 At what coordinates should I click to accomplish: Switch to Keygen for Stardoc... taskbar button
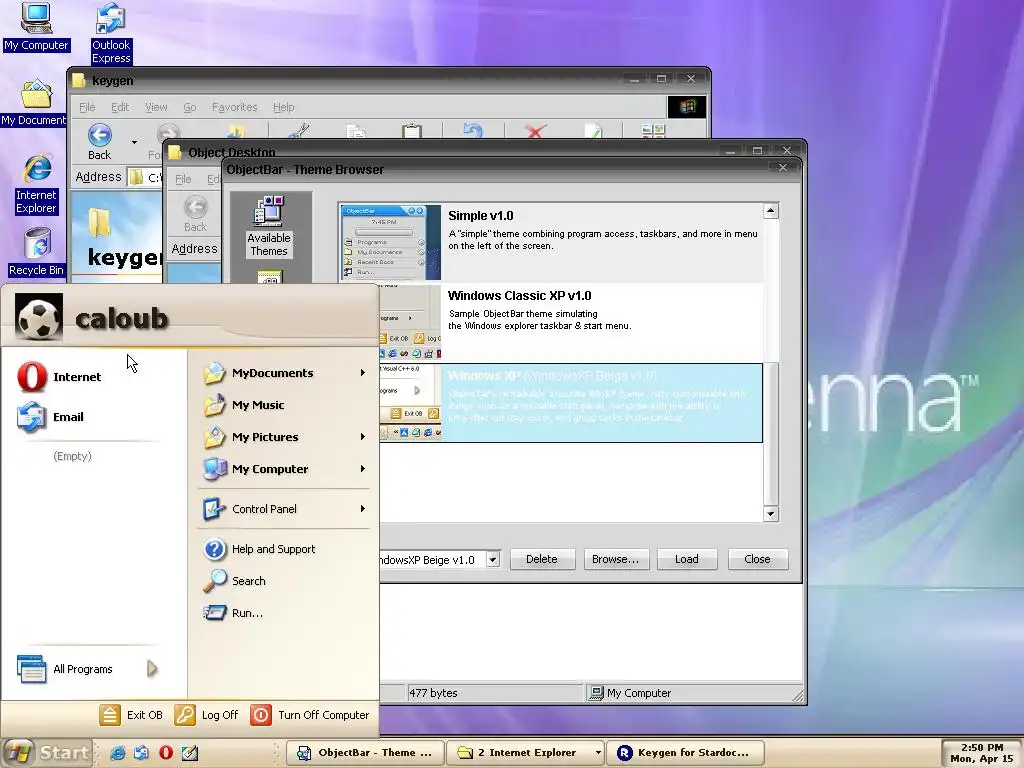(685, 752)
